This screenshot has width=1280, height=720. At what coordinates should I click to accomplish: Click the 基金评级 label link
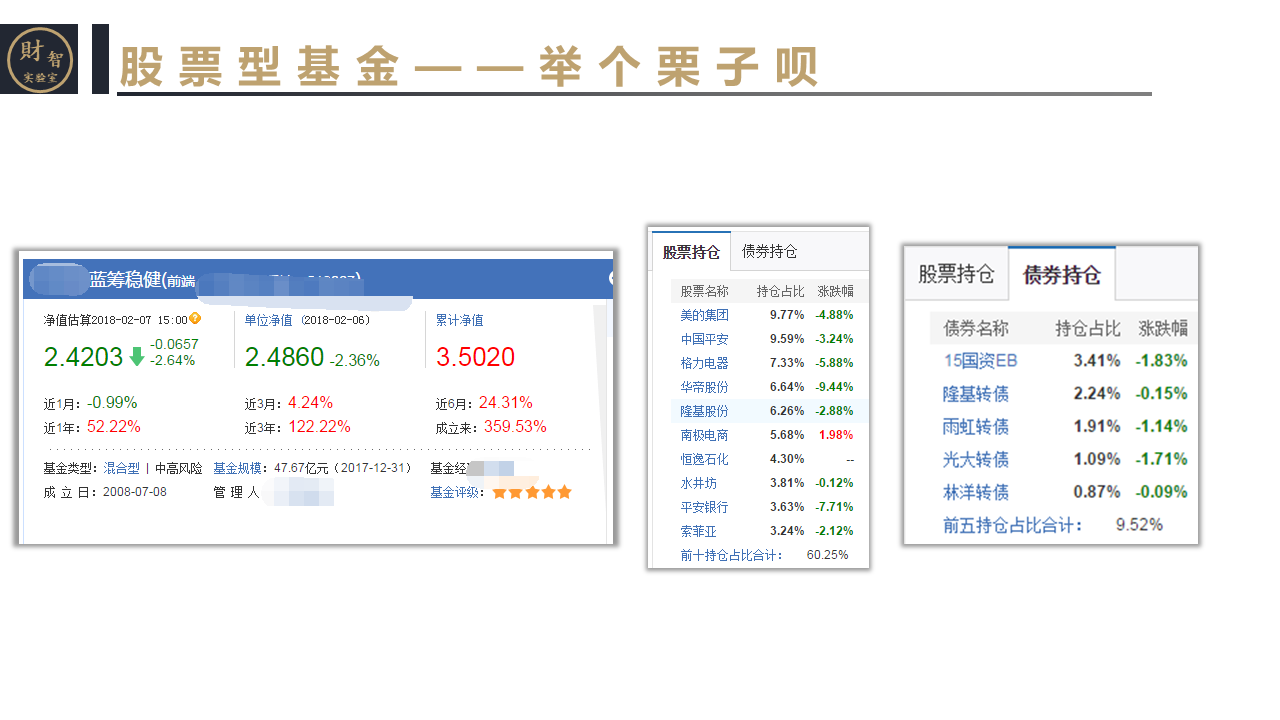[x=456, y=492]
